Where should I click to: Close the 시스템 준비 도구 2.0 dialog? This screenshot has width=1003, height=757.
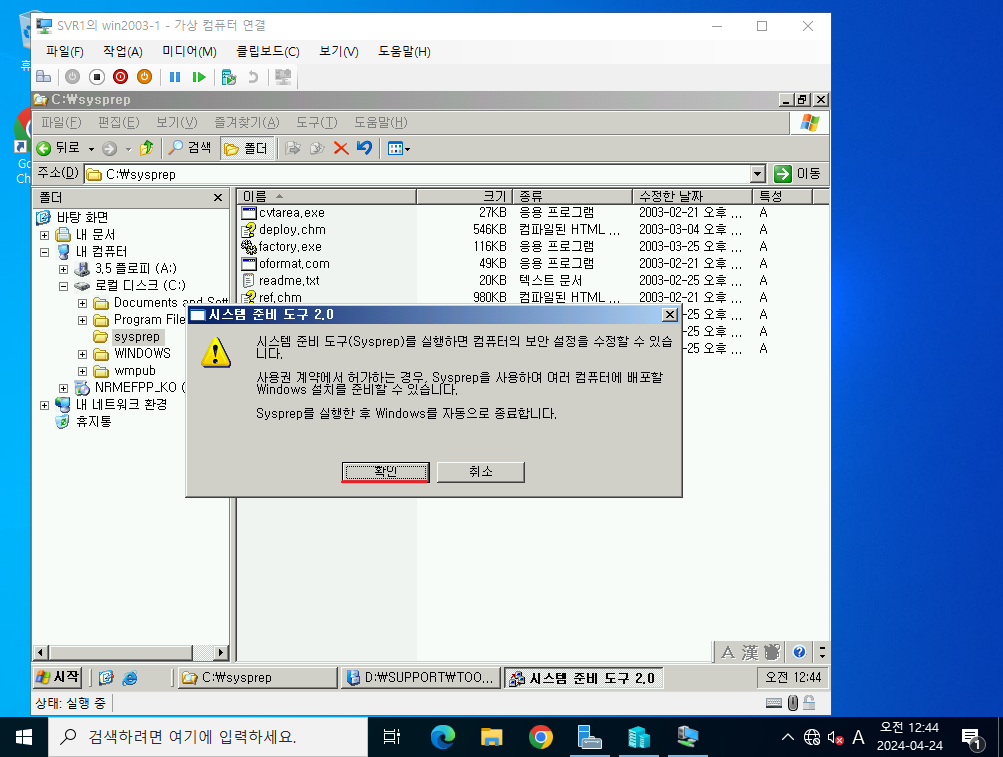(x=669, y=314)
